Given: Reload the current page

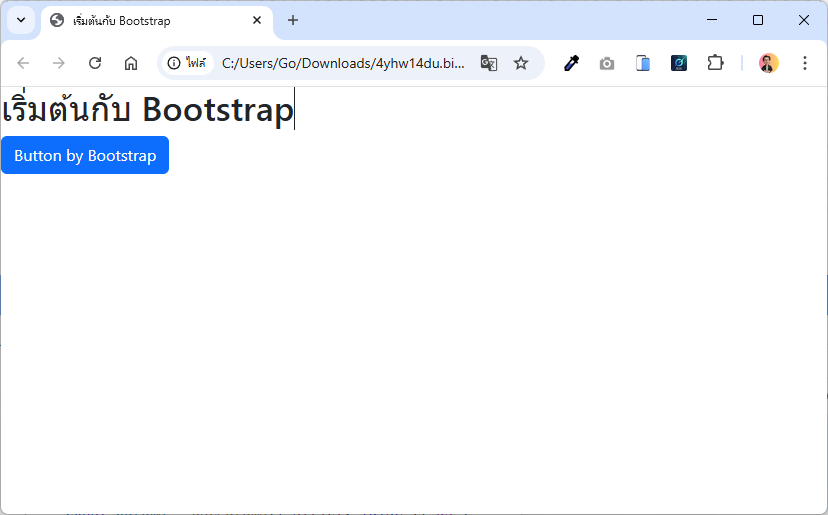Looking at the screenshot, I should pyautogui.click(x=95, y=63).
